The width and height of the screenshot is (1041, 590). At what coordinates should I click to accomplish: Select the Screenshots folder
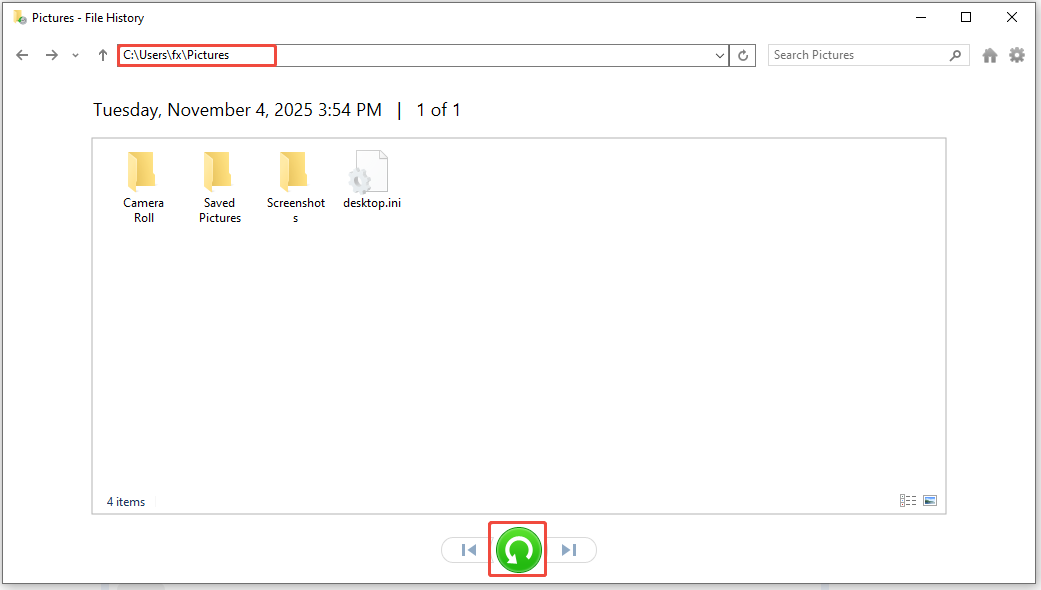pyautogui.click(x=295, y=180)
